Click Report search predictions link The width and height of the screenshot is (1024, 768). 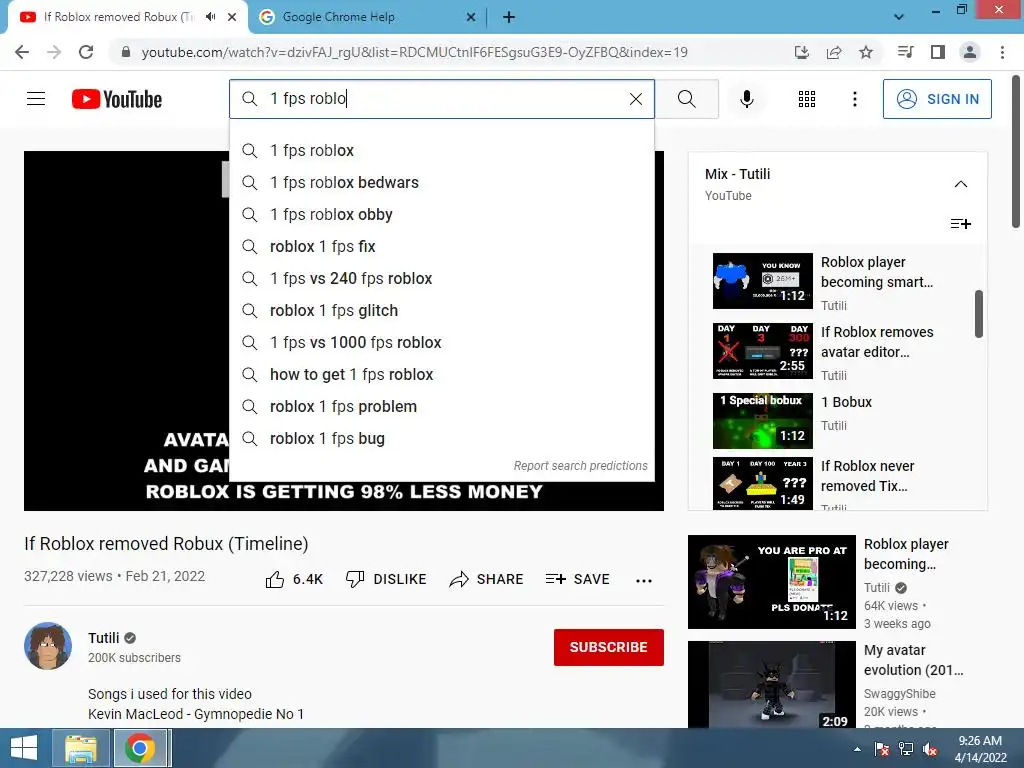coord(581,466)
